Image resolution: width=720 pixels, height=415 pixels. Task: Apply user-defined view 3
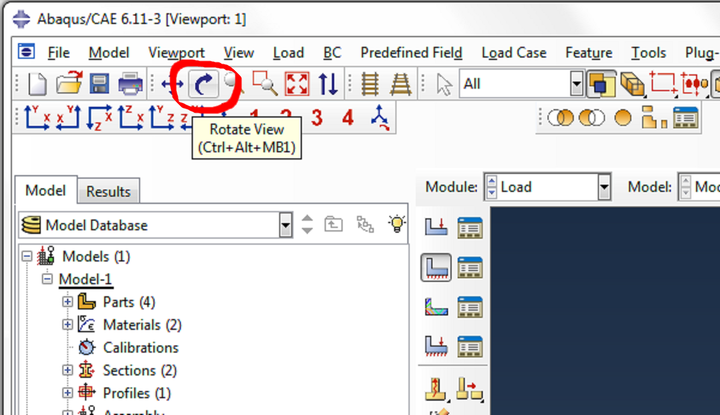click(x=316, y=118)
